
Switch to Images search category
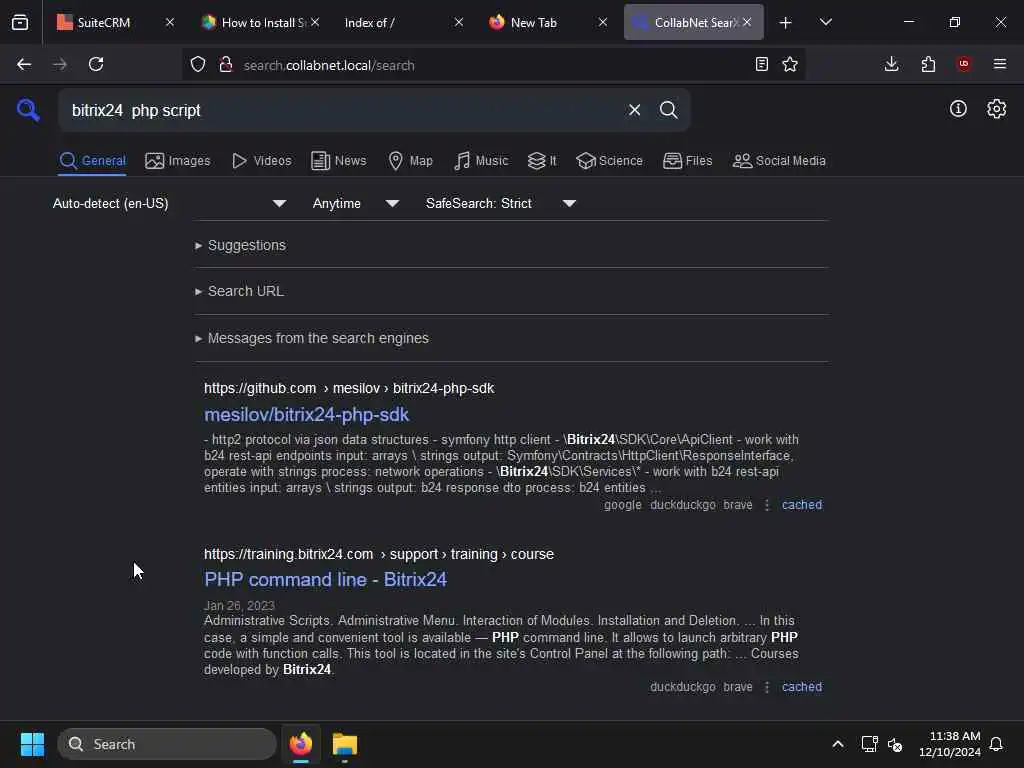178,161
